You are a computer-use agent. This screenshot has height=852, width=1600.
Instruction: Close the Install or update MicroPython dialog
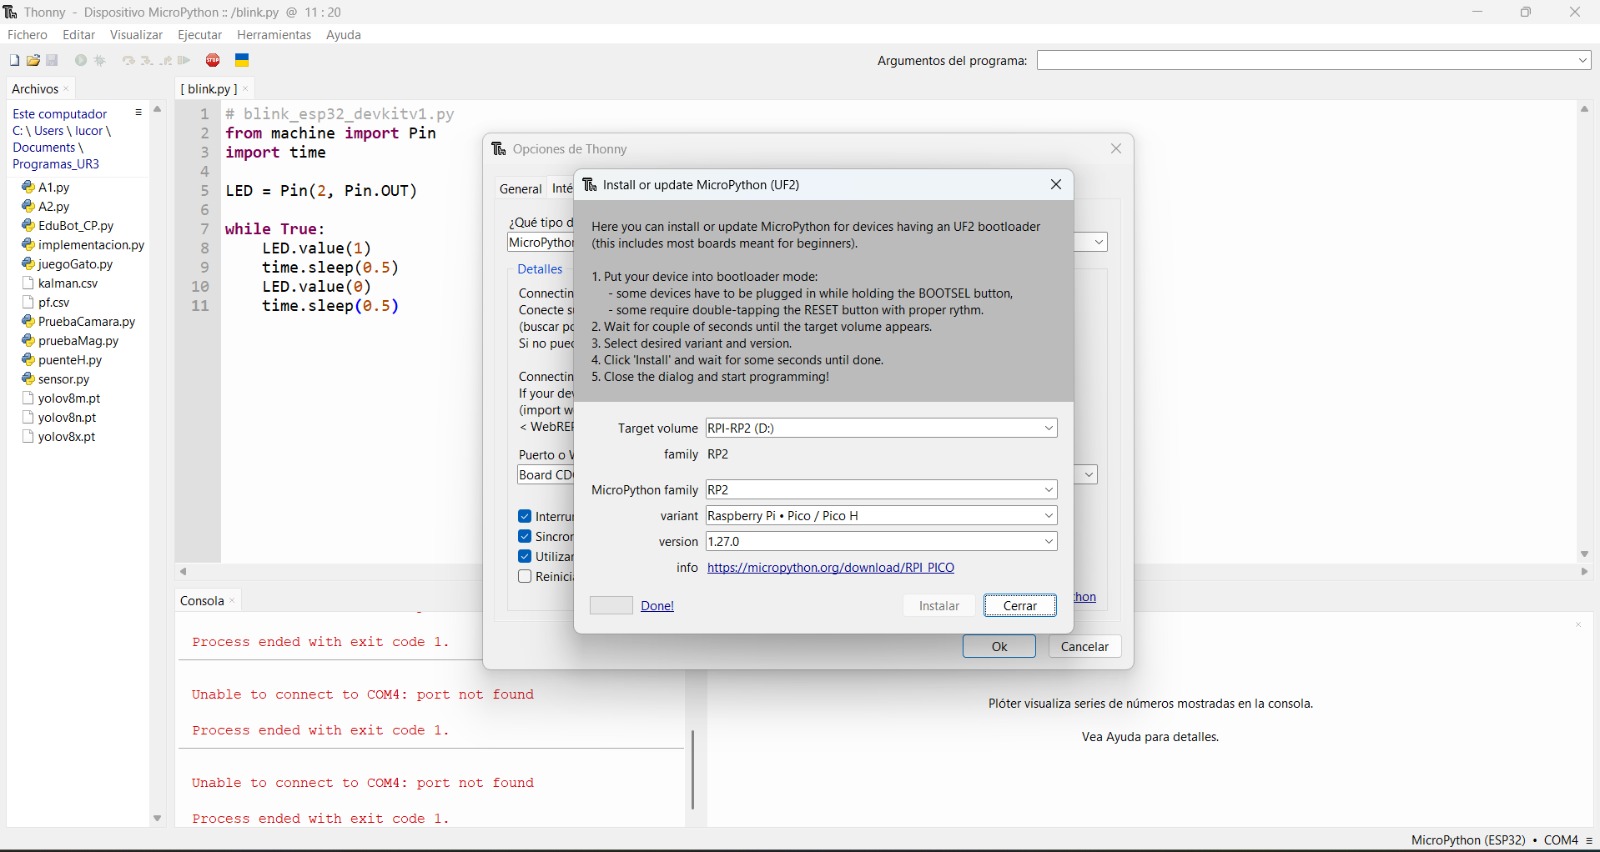[x=1056, y=184]
